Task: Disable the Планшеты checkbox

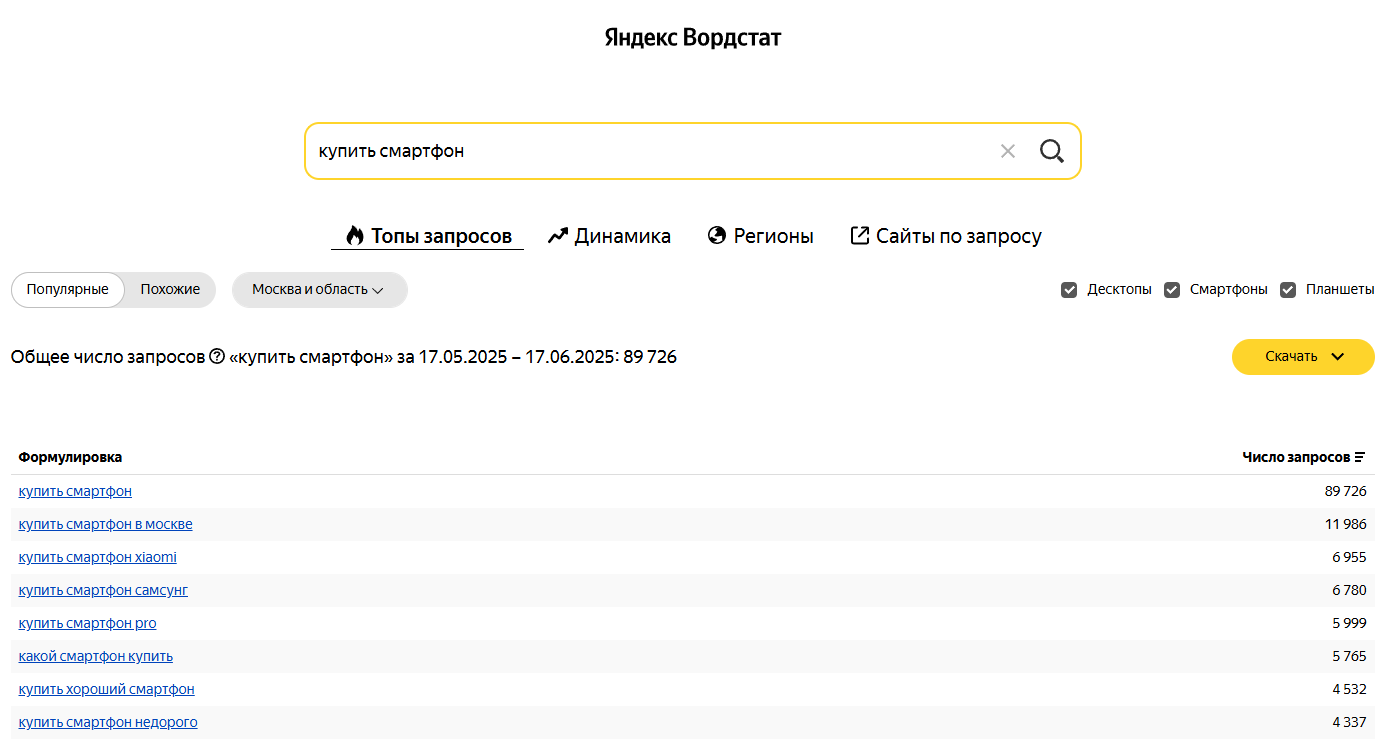Action: (x=1288, y=290)
